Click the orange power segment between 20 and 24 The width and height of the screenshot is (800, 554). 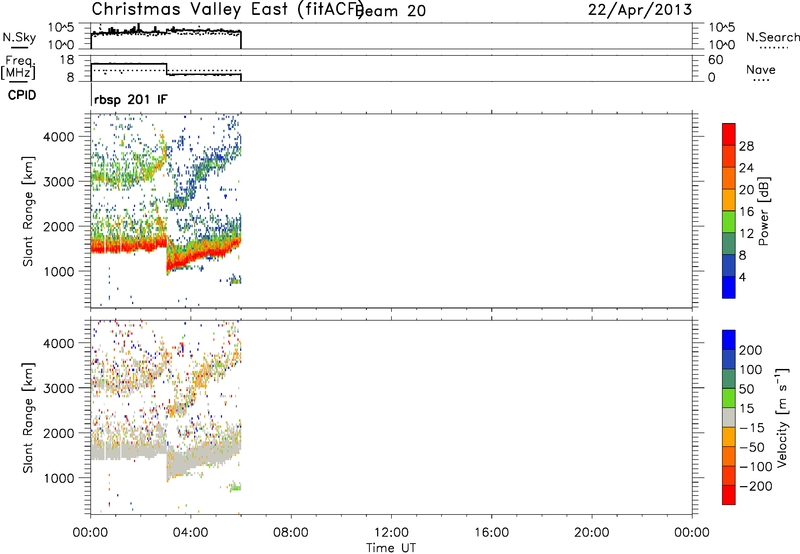tap(729, 178)
